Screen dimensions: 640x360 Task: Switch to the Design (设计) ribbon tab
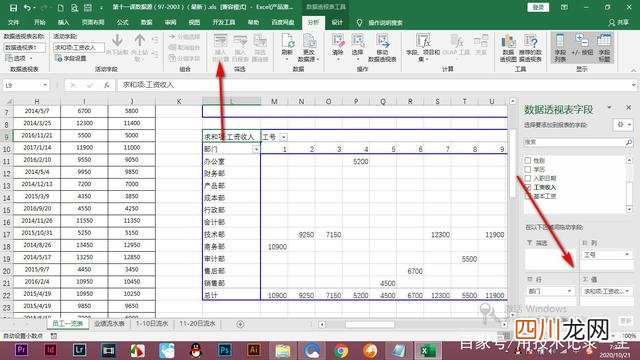pos(337,22)
